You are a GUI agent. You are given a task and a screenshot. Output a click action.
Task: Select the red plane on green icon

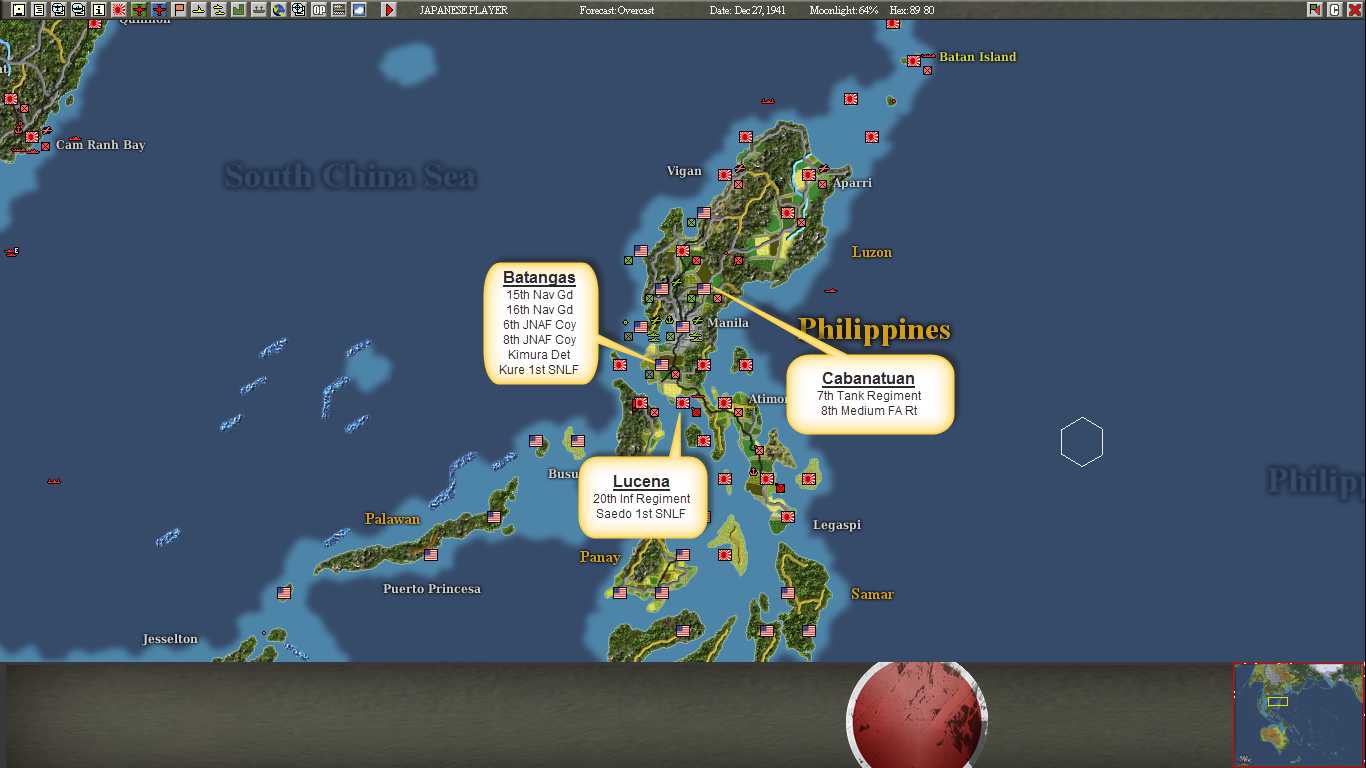coord(139,10)
